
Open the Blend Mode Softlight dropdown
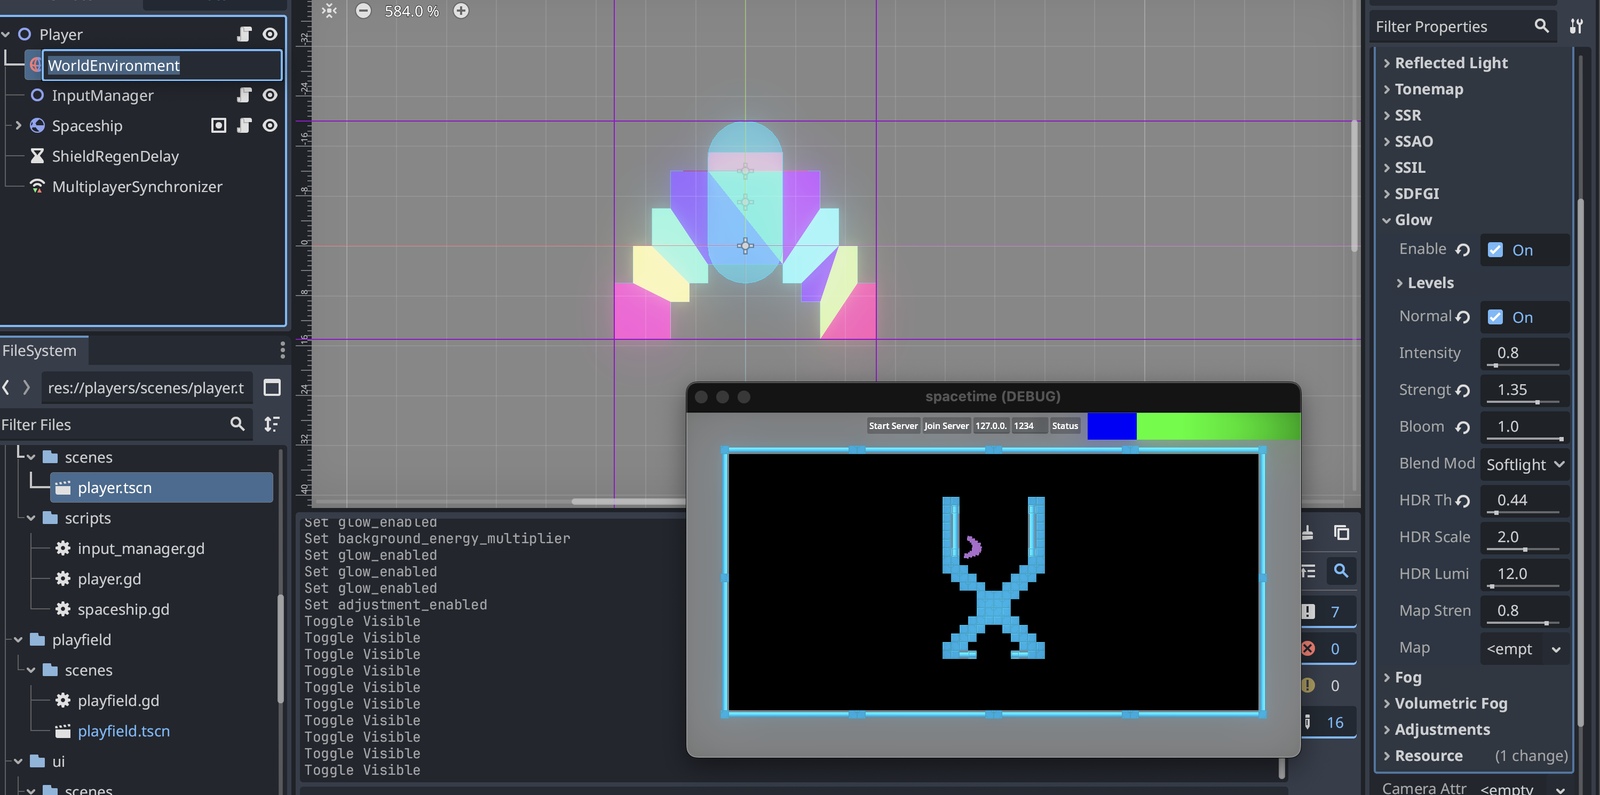1525,464
